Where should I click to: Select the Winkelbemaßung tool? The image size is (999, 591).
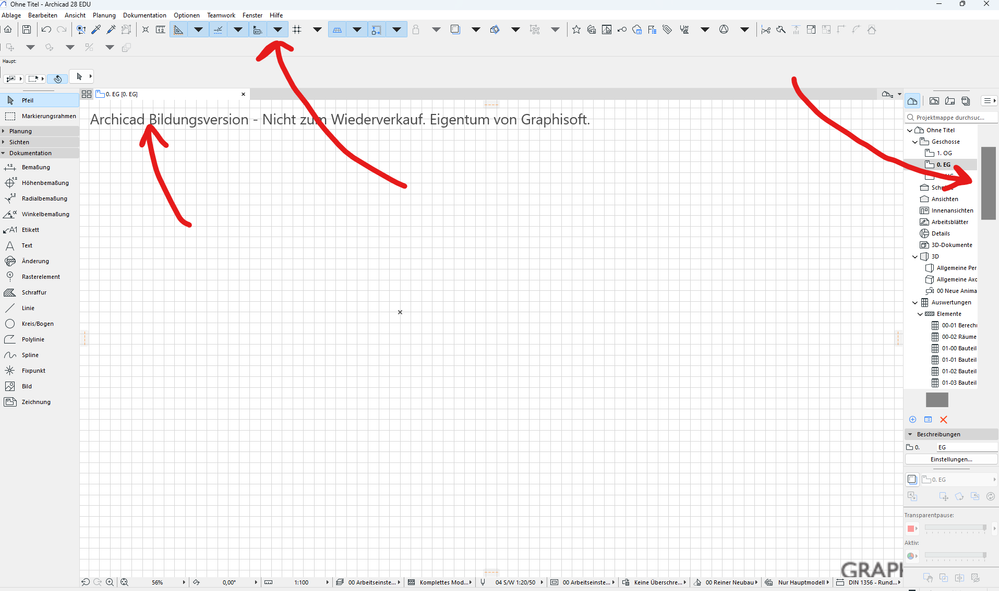point(40,214)
